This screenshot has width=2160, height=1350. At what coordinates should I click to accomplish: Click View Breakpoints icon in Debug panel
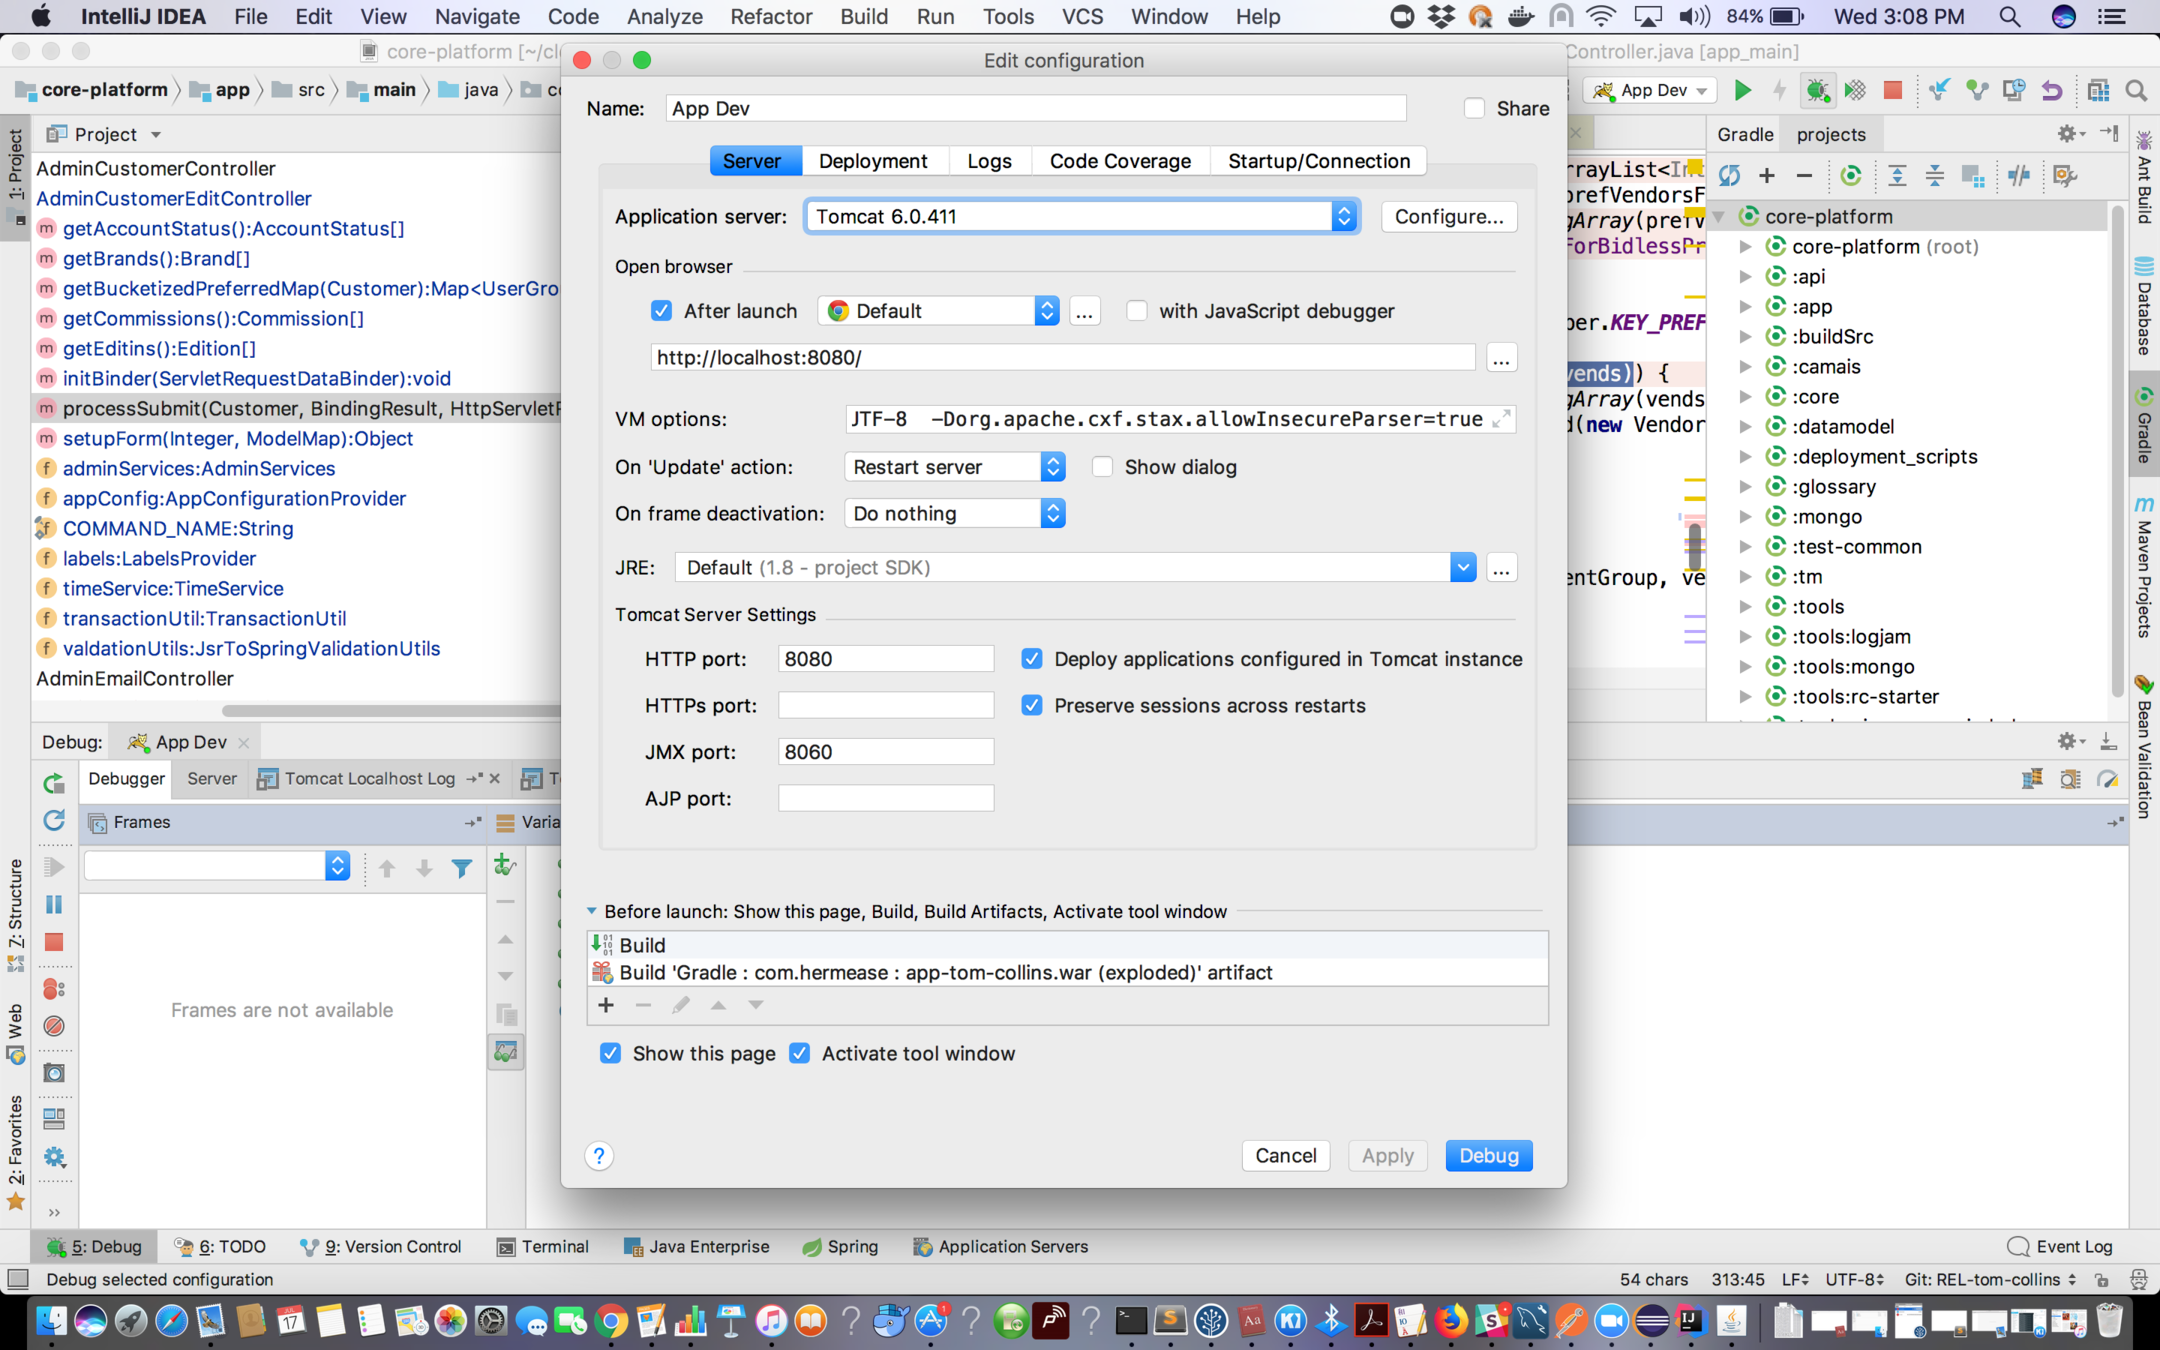(54, 989)
